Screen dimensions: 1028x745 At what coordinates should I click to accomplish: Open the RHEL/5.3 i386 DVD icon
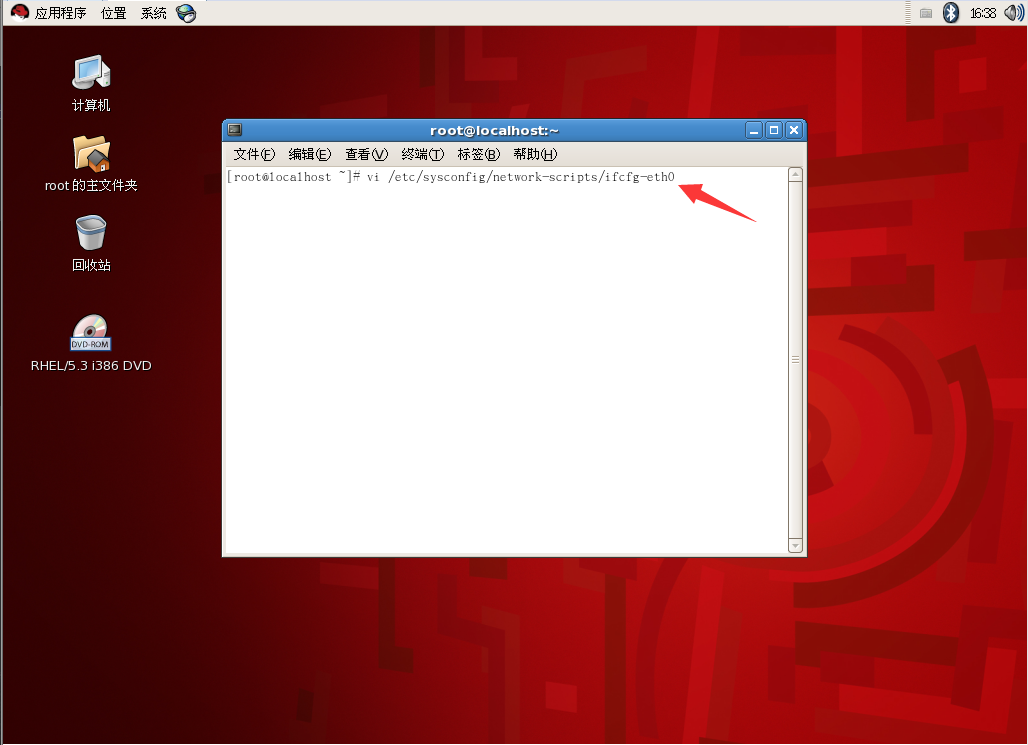coord(90,332)
